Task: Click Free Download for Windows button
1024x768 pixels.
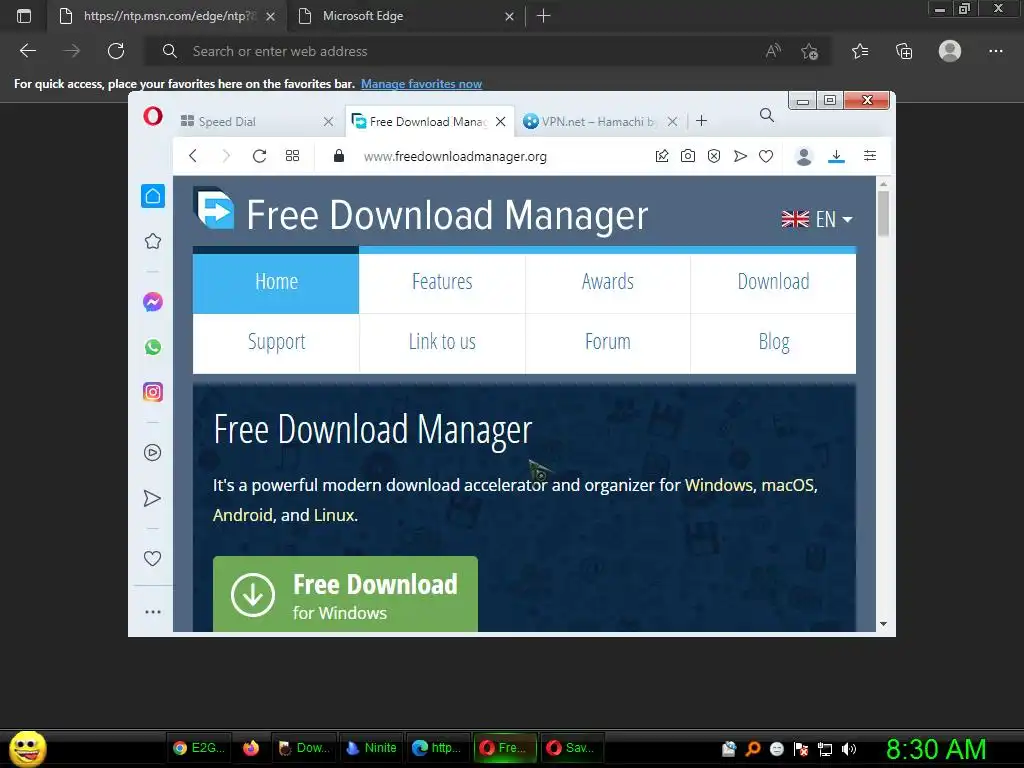Action: coord(345,594)
